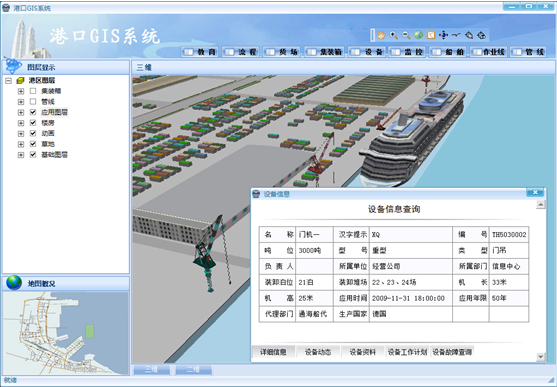
Task: Click the globe icon beside 地图概况
Action: 14,283
